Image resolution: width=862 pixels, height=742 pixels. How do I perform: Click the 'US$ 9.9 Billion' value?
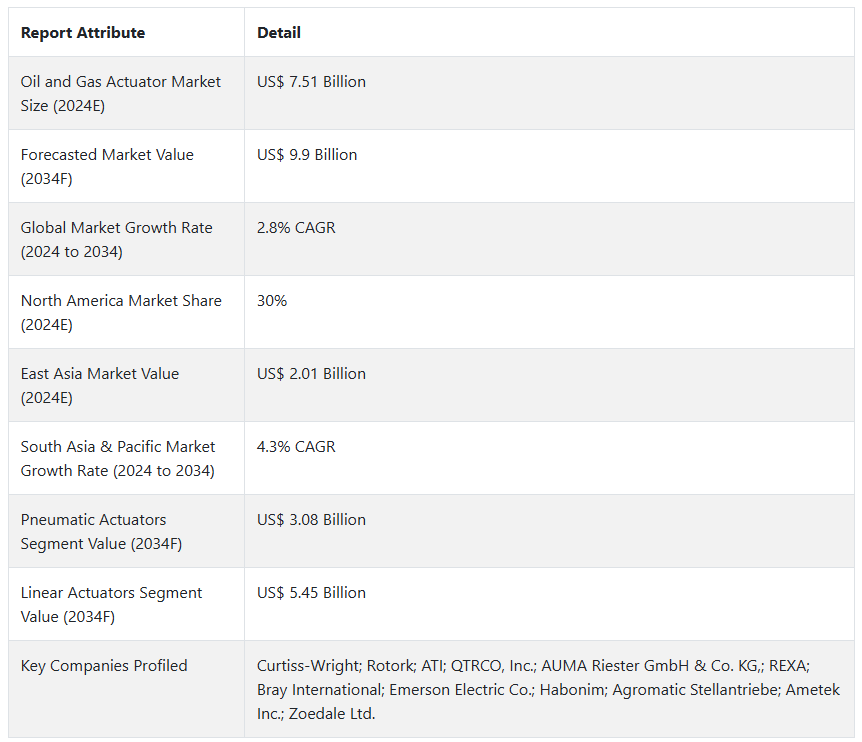point(307,155)
